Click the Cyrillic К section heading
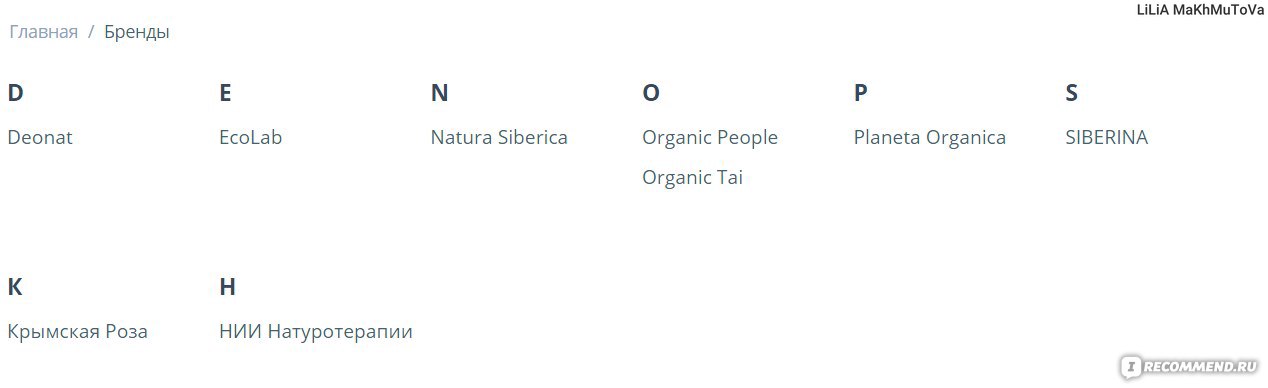Viewport: 1268px width, 388px height. click(14, 287)
